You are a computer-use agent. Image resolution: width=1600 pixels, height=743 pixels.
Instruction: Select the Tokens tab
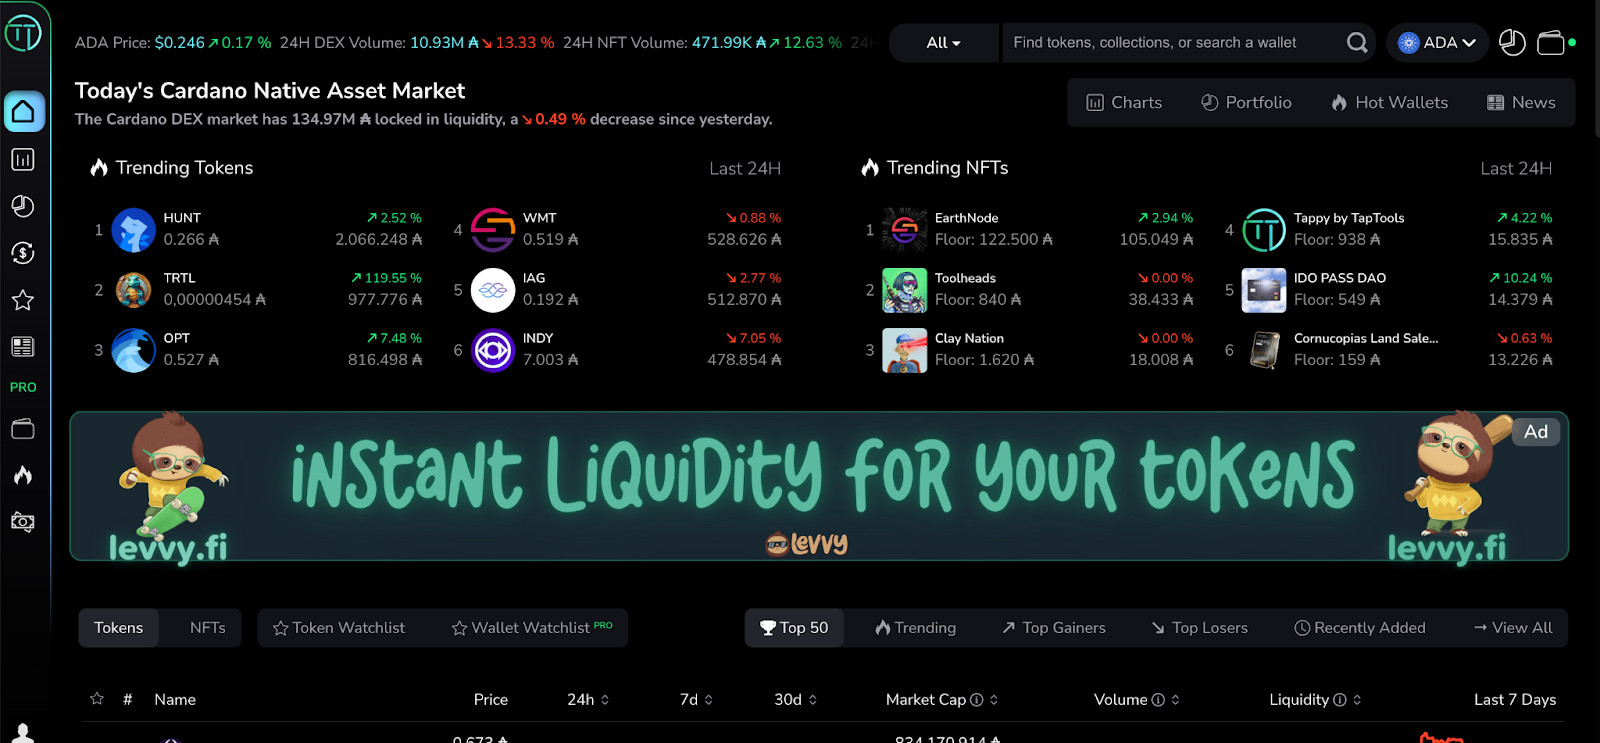tap(119, 628)
